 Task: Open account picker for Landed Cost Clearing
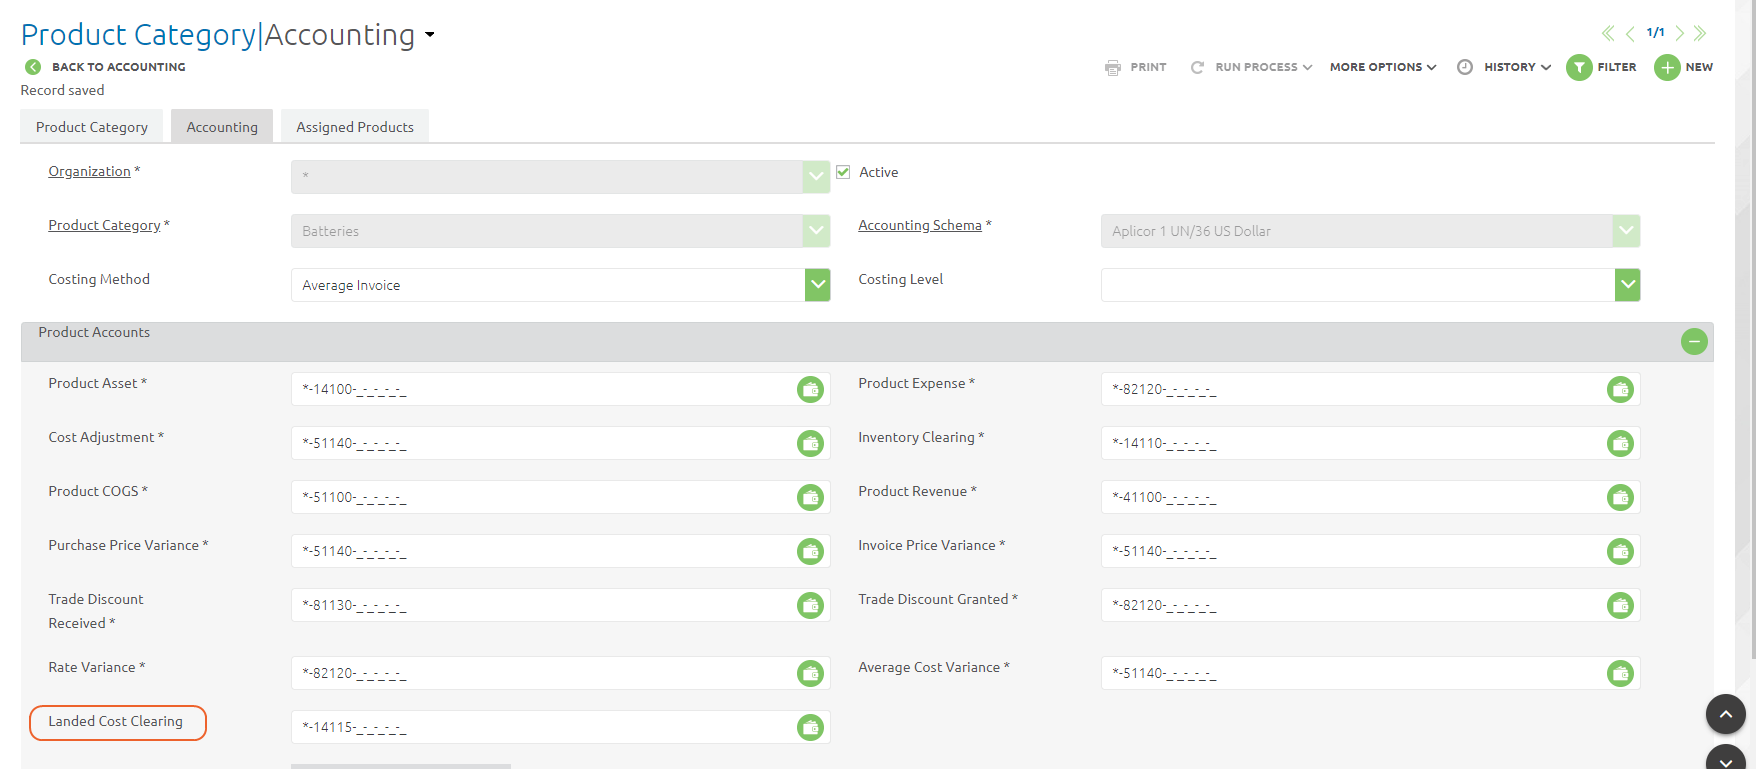click(x=810, y=727)
